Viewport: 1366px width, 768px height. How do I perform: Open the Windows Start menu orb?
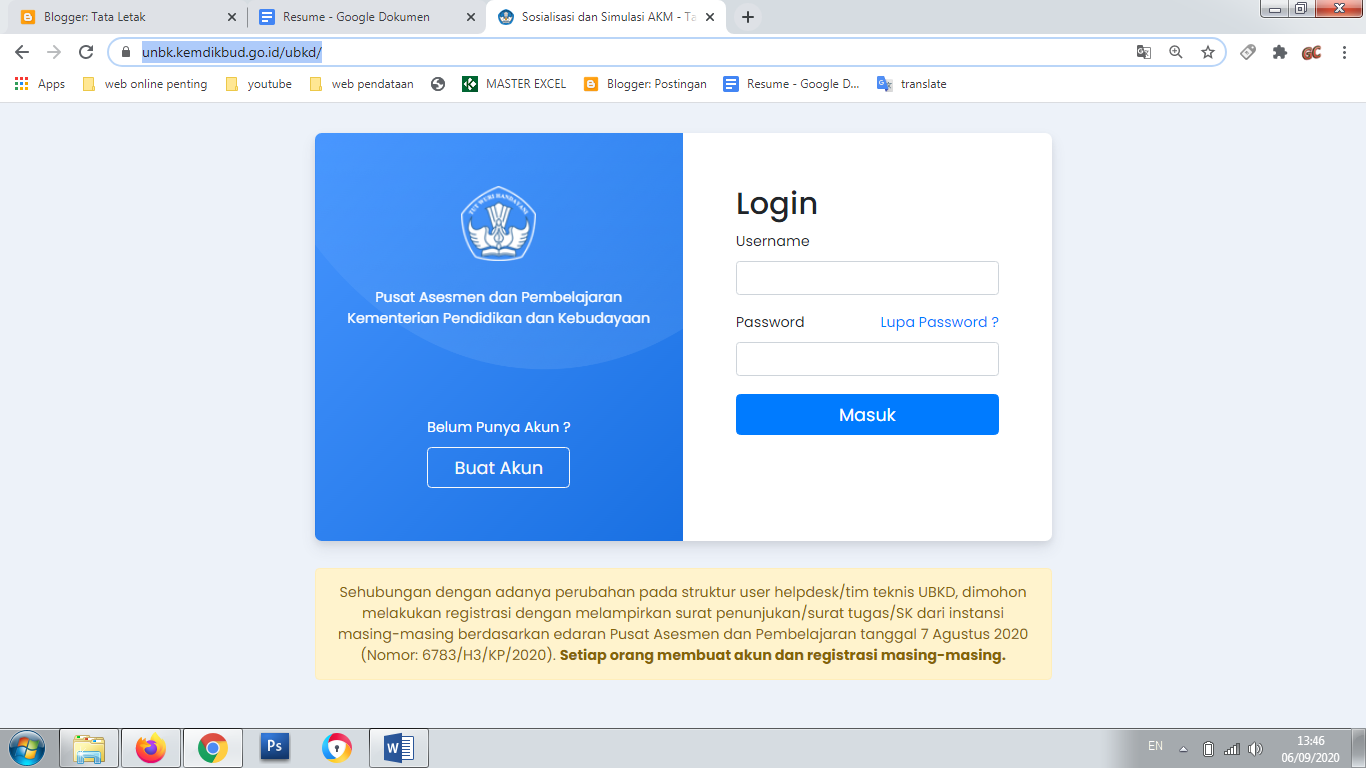(x=26, y=747)
